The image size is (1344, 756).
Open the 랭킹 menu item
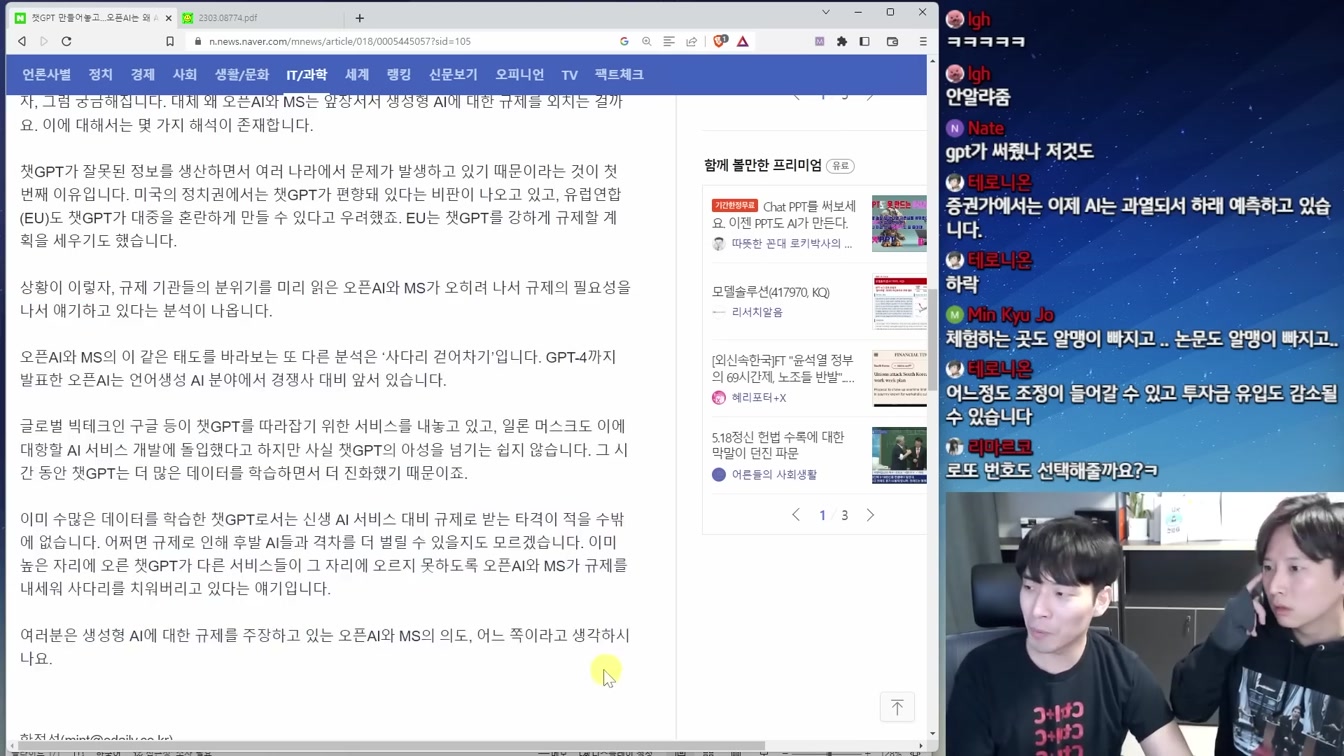(399, 75)
